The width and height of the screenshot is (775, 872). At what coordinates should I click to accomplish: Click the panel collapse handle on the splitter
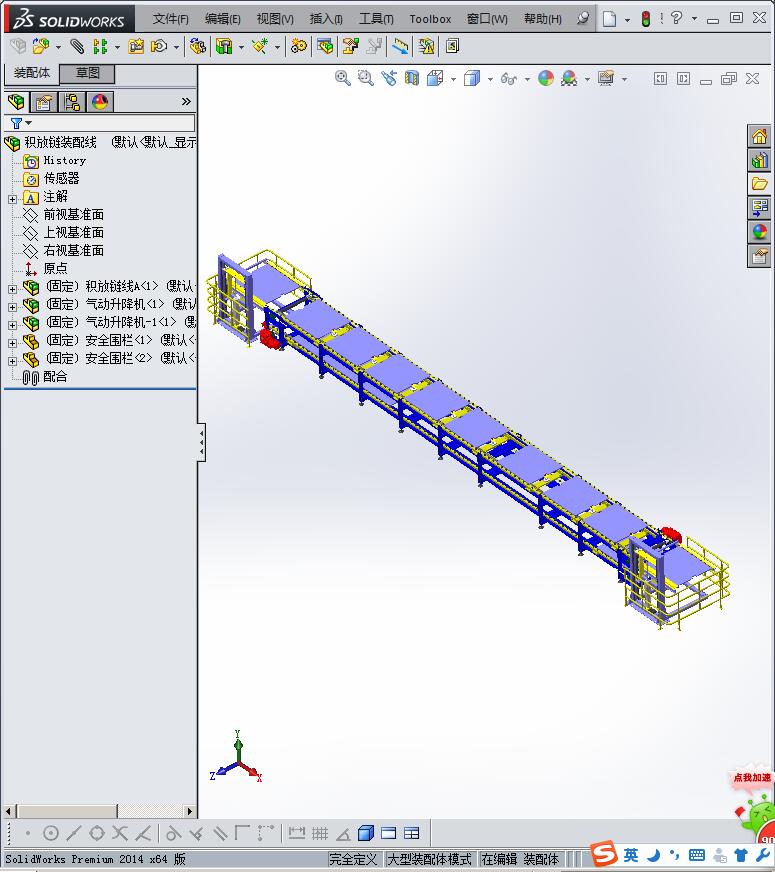202,443
